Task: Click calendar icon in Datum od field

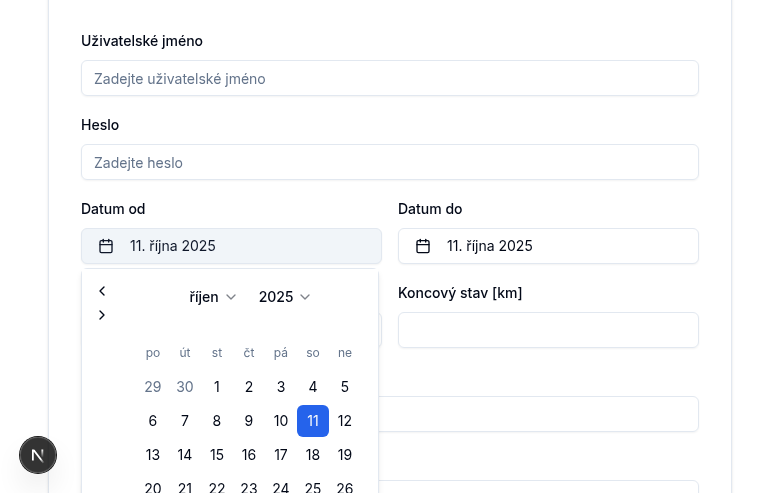Action: [106, 246]
